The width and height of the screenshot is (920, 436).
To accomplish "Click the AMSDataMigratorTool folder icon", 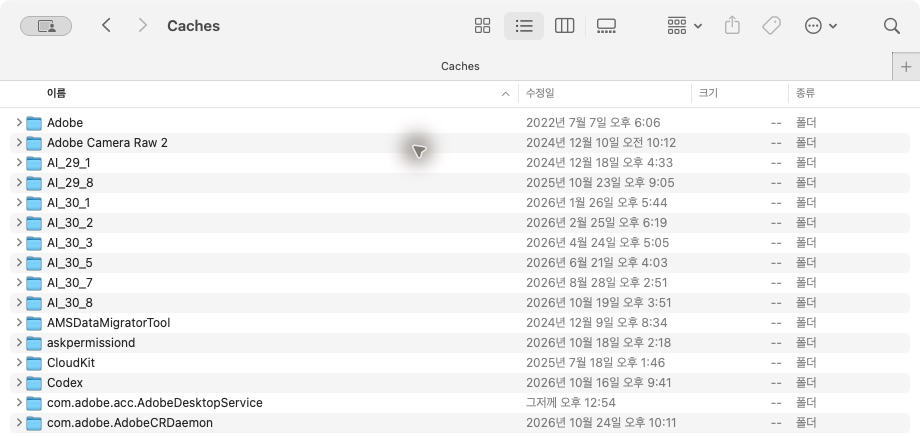I will (x=34, y=323).
